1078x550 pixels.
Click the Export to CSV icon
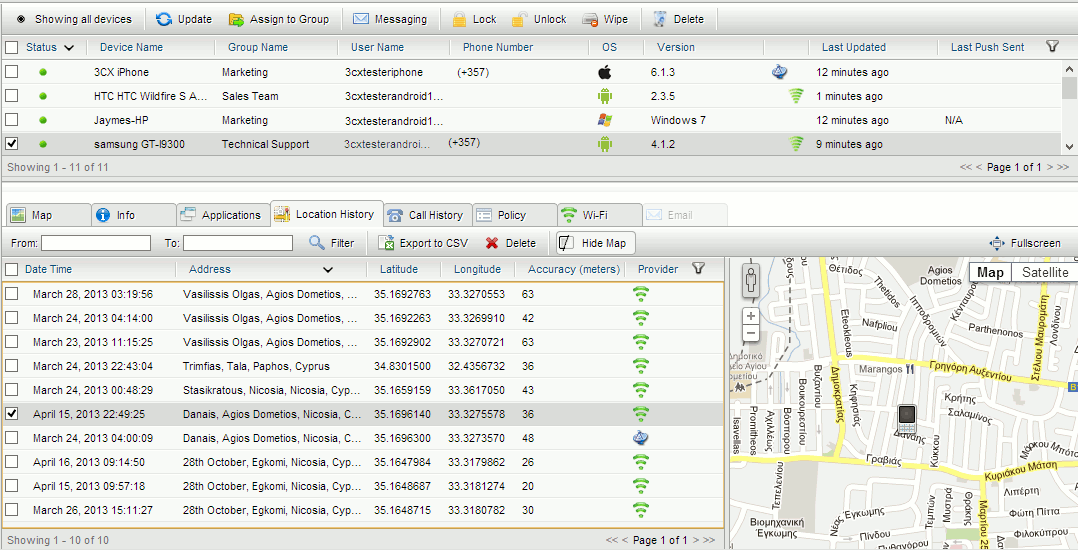click(x=387, y=243)
